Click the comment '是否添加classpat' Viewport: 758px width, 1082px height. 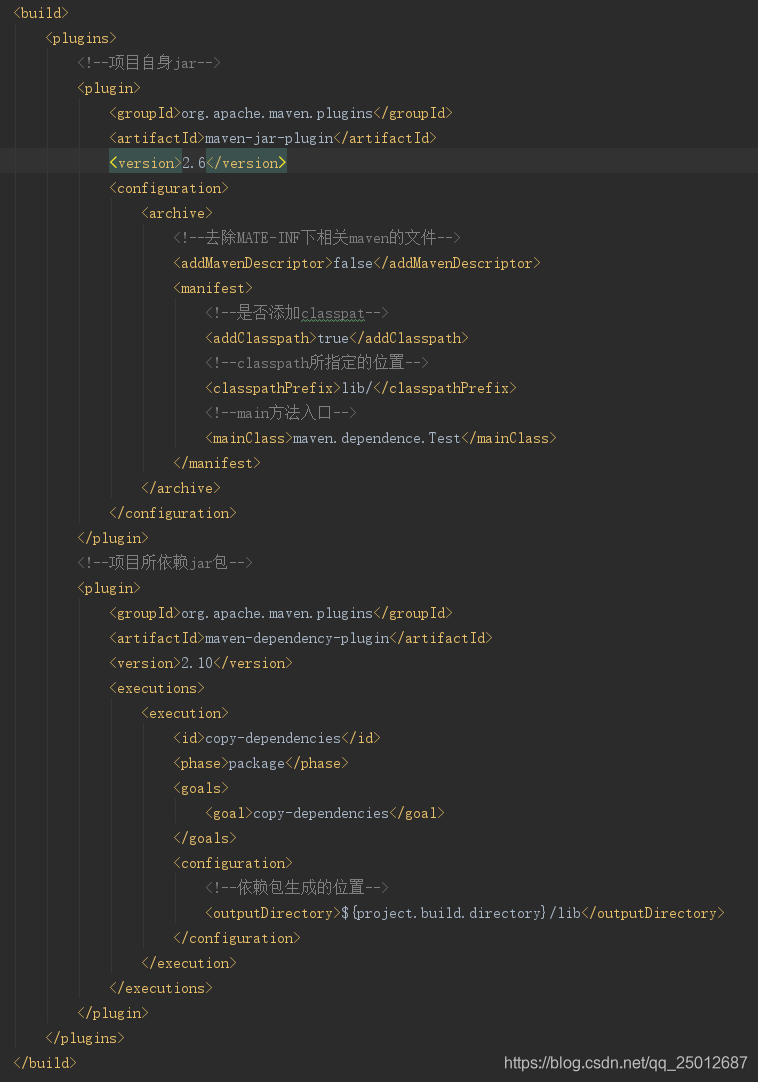tap(297, 313)
